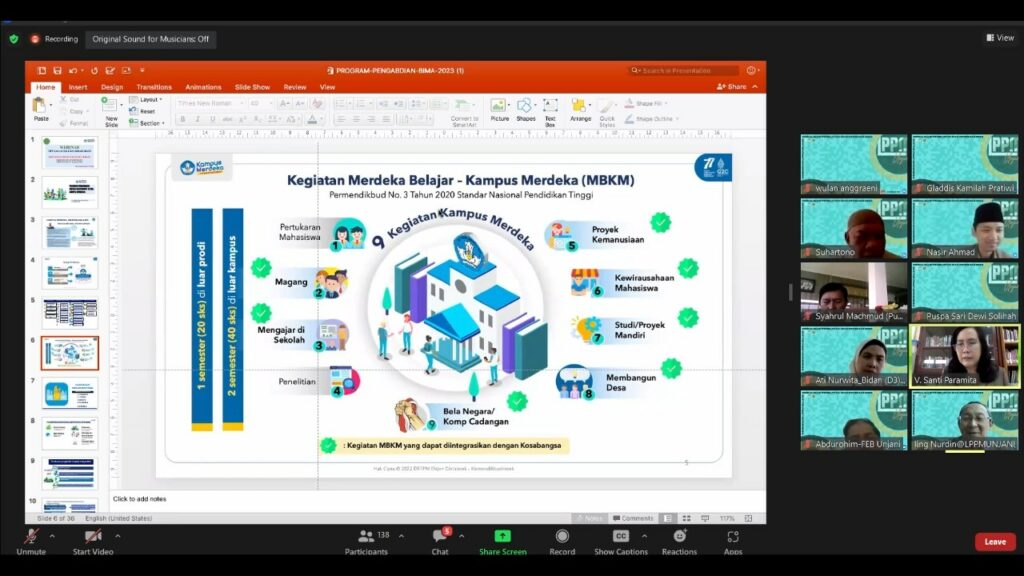Insert a Picture using the ribbon icon

tap(499, 106)
